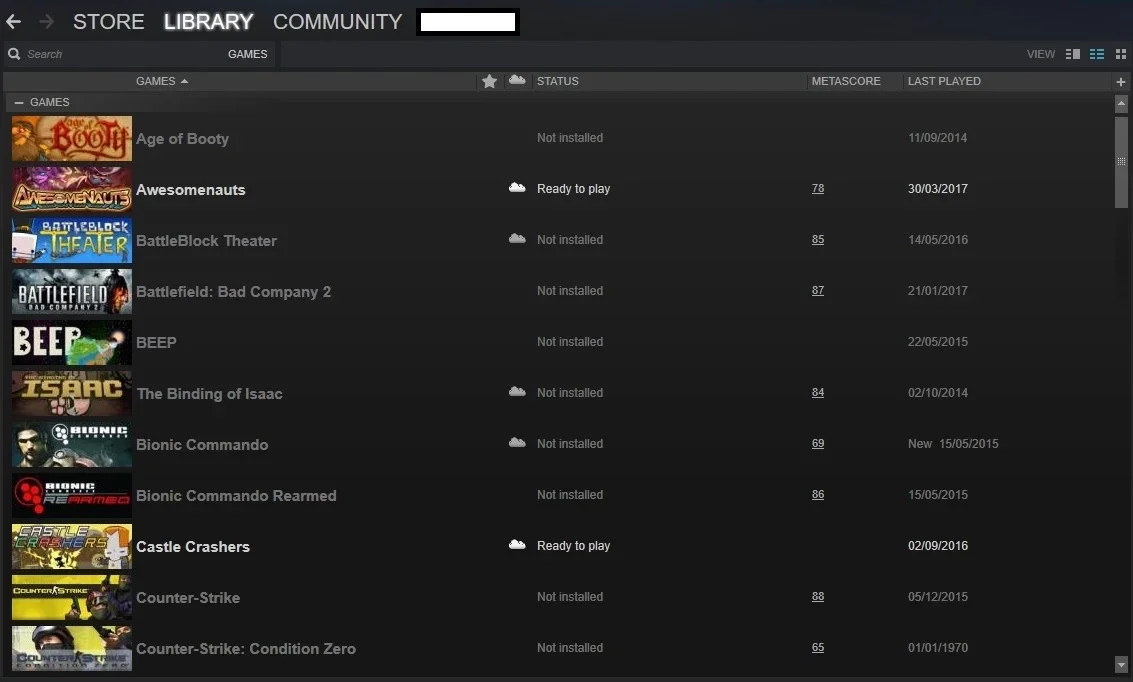Viewport: 1133px width, 682px height.
Task: Select the BattleBlock Theater title
Action: pyautogui.click(x=207, y=241)
